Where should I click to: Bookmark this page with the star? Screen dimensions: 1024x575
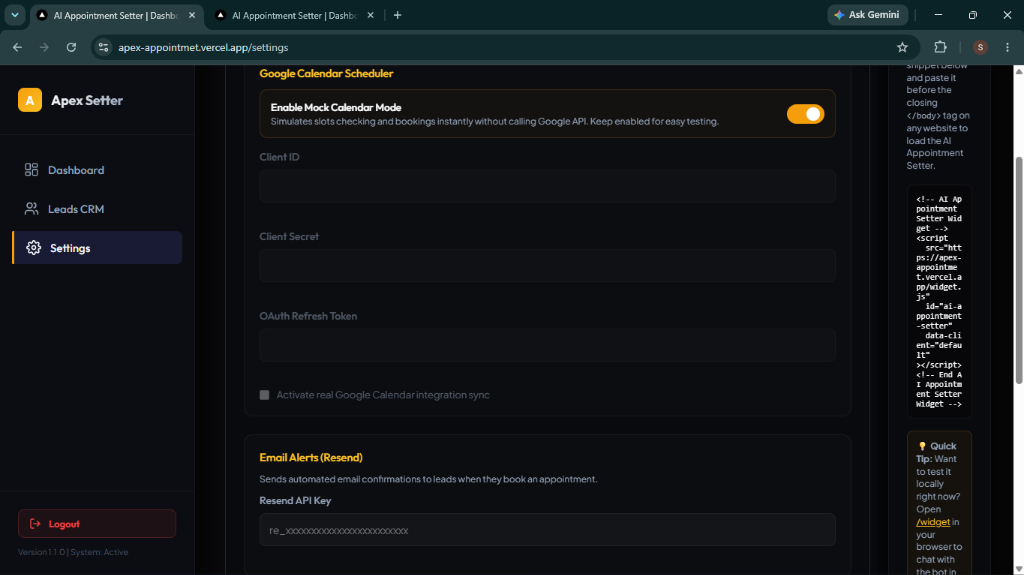tap(902, 47)
